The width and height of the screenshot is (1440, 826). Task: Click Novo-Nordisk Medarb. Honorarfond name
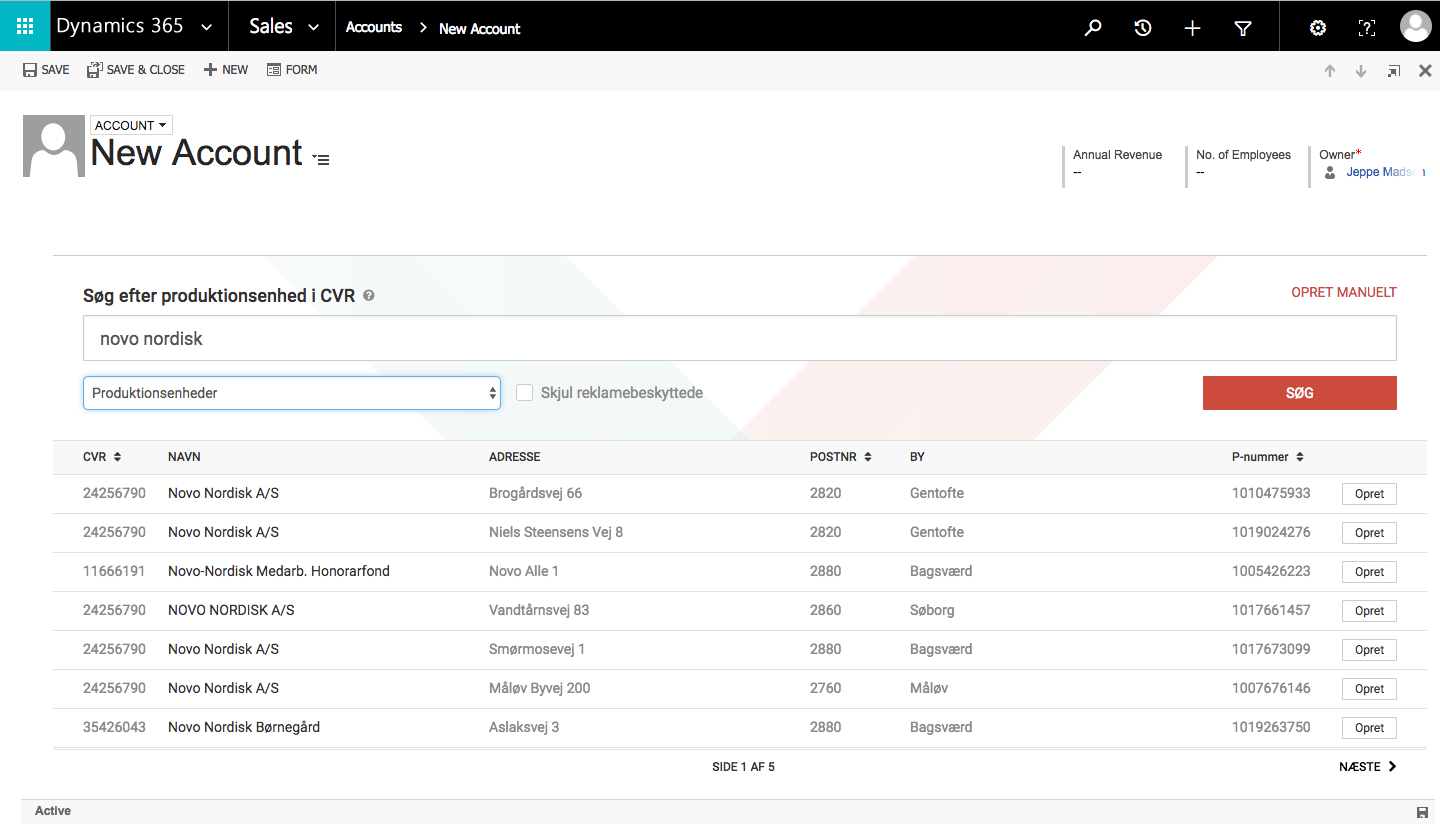(279, 571)
